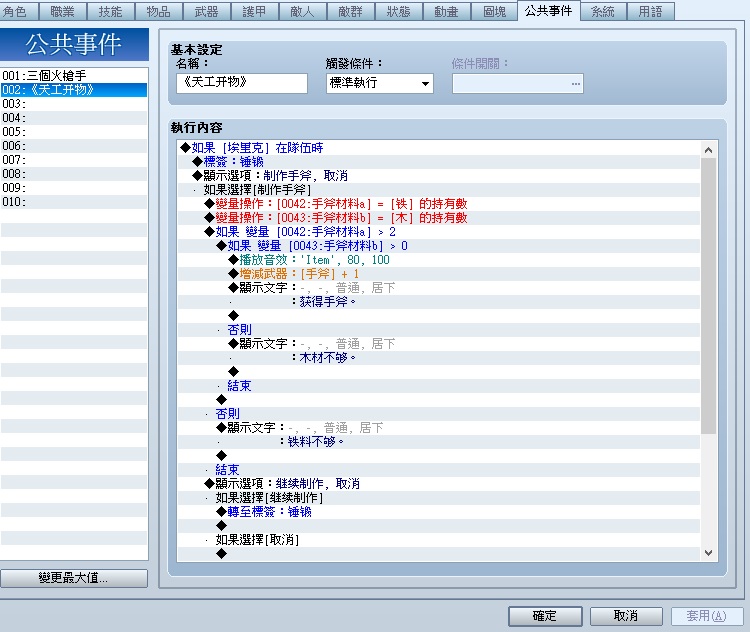Select condition 變量 0043:手斧材料b > 0

click(439, 246)
